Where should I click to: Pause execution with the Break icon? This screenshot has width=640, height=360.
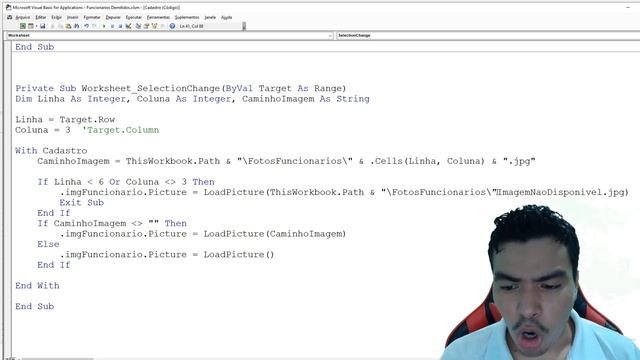(112, 26)
